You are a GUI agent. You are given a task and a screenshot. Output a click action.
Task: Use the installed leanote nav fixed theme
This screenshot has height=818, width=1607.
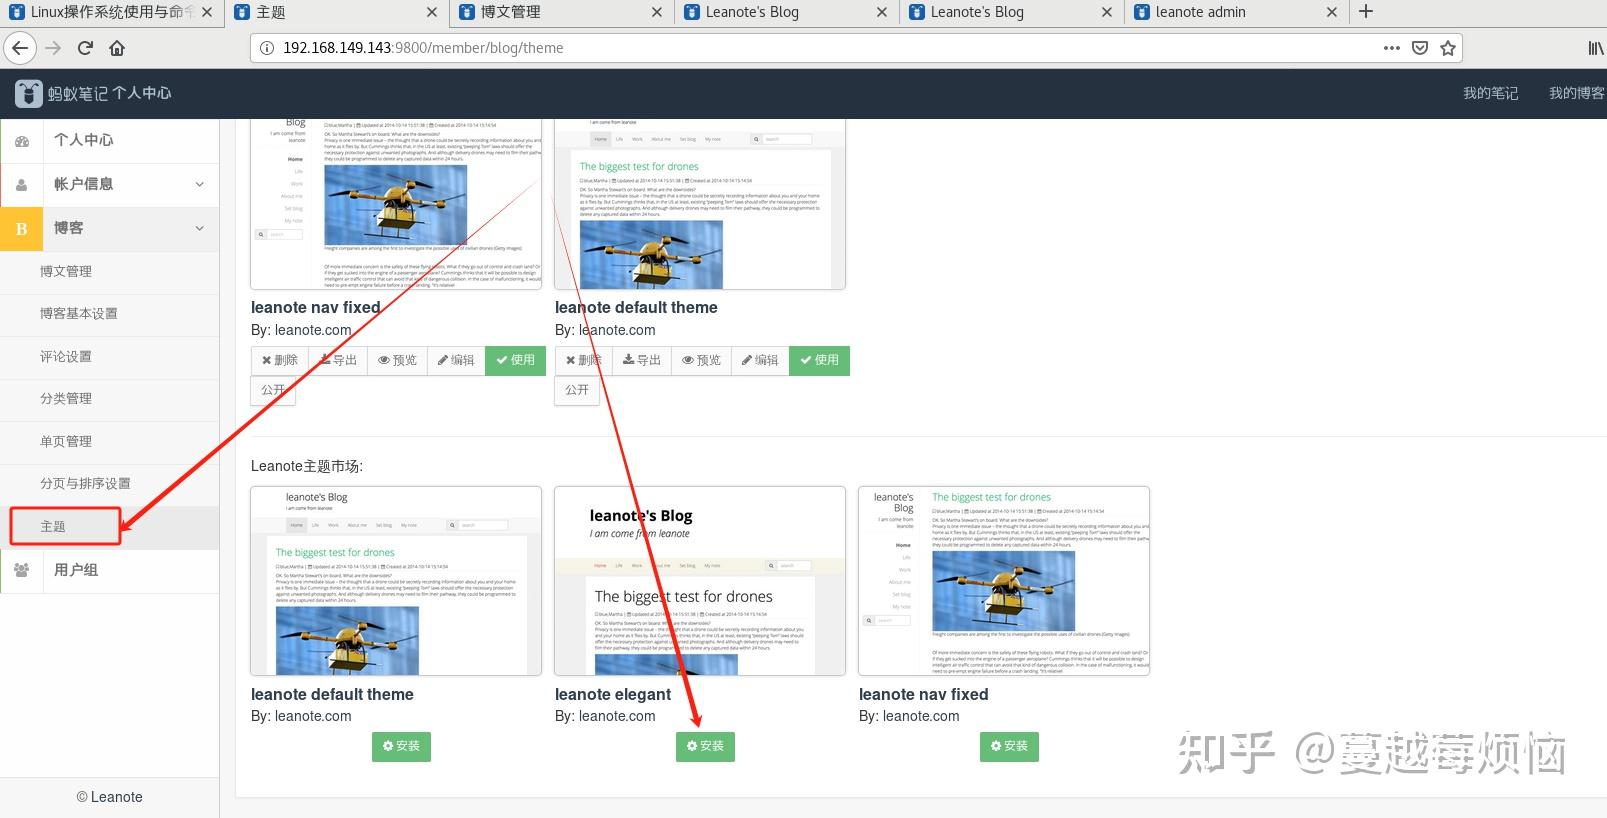(x=515, y=360)
